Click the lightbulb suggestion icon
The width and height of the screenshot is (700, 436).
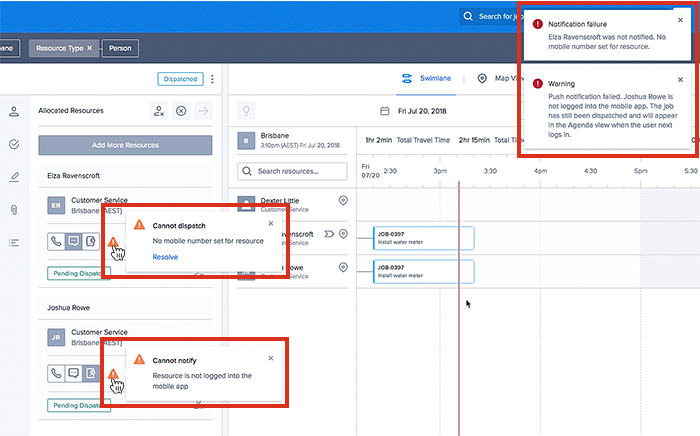(x=246, y=111)
